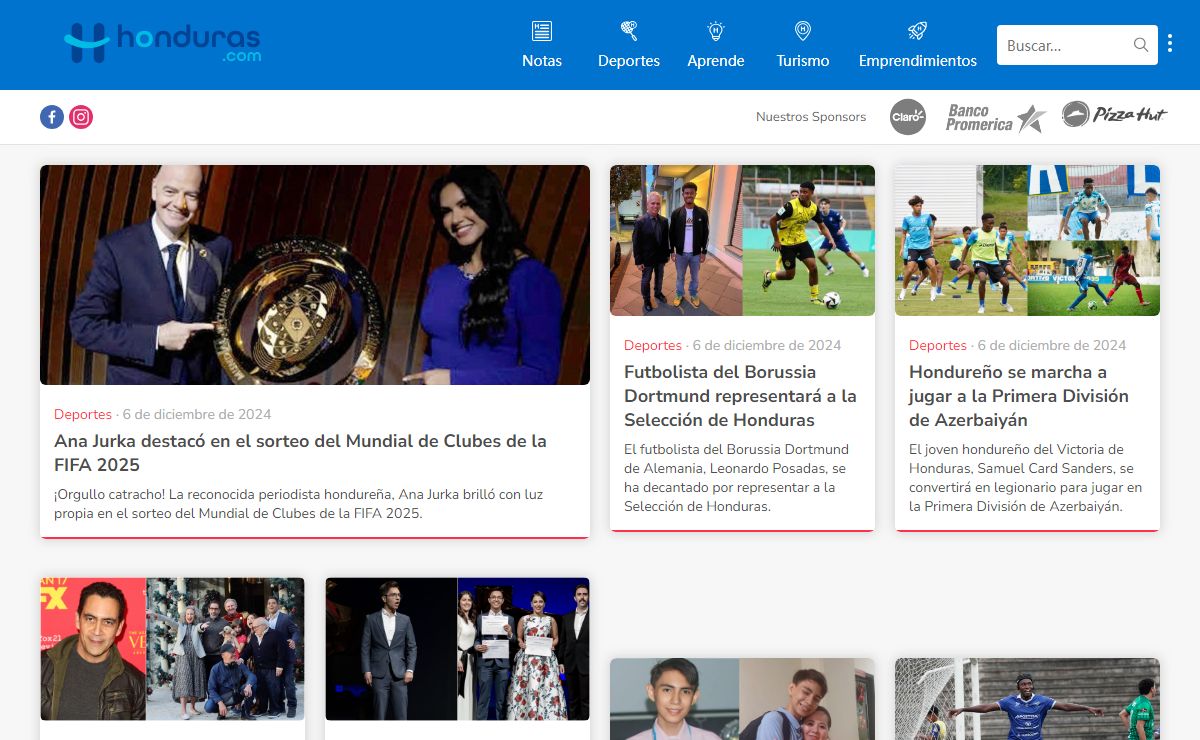The image size is (1200, 740).
Task: Open the Turismo location pin icon
Action: coord(803,31)
